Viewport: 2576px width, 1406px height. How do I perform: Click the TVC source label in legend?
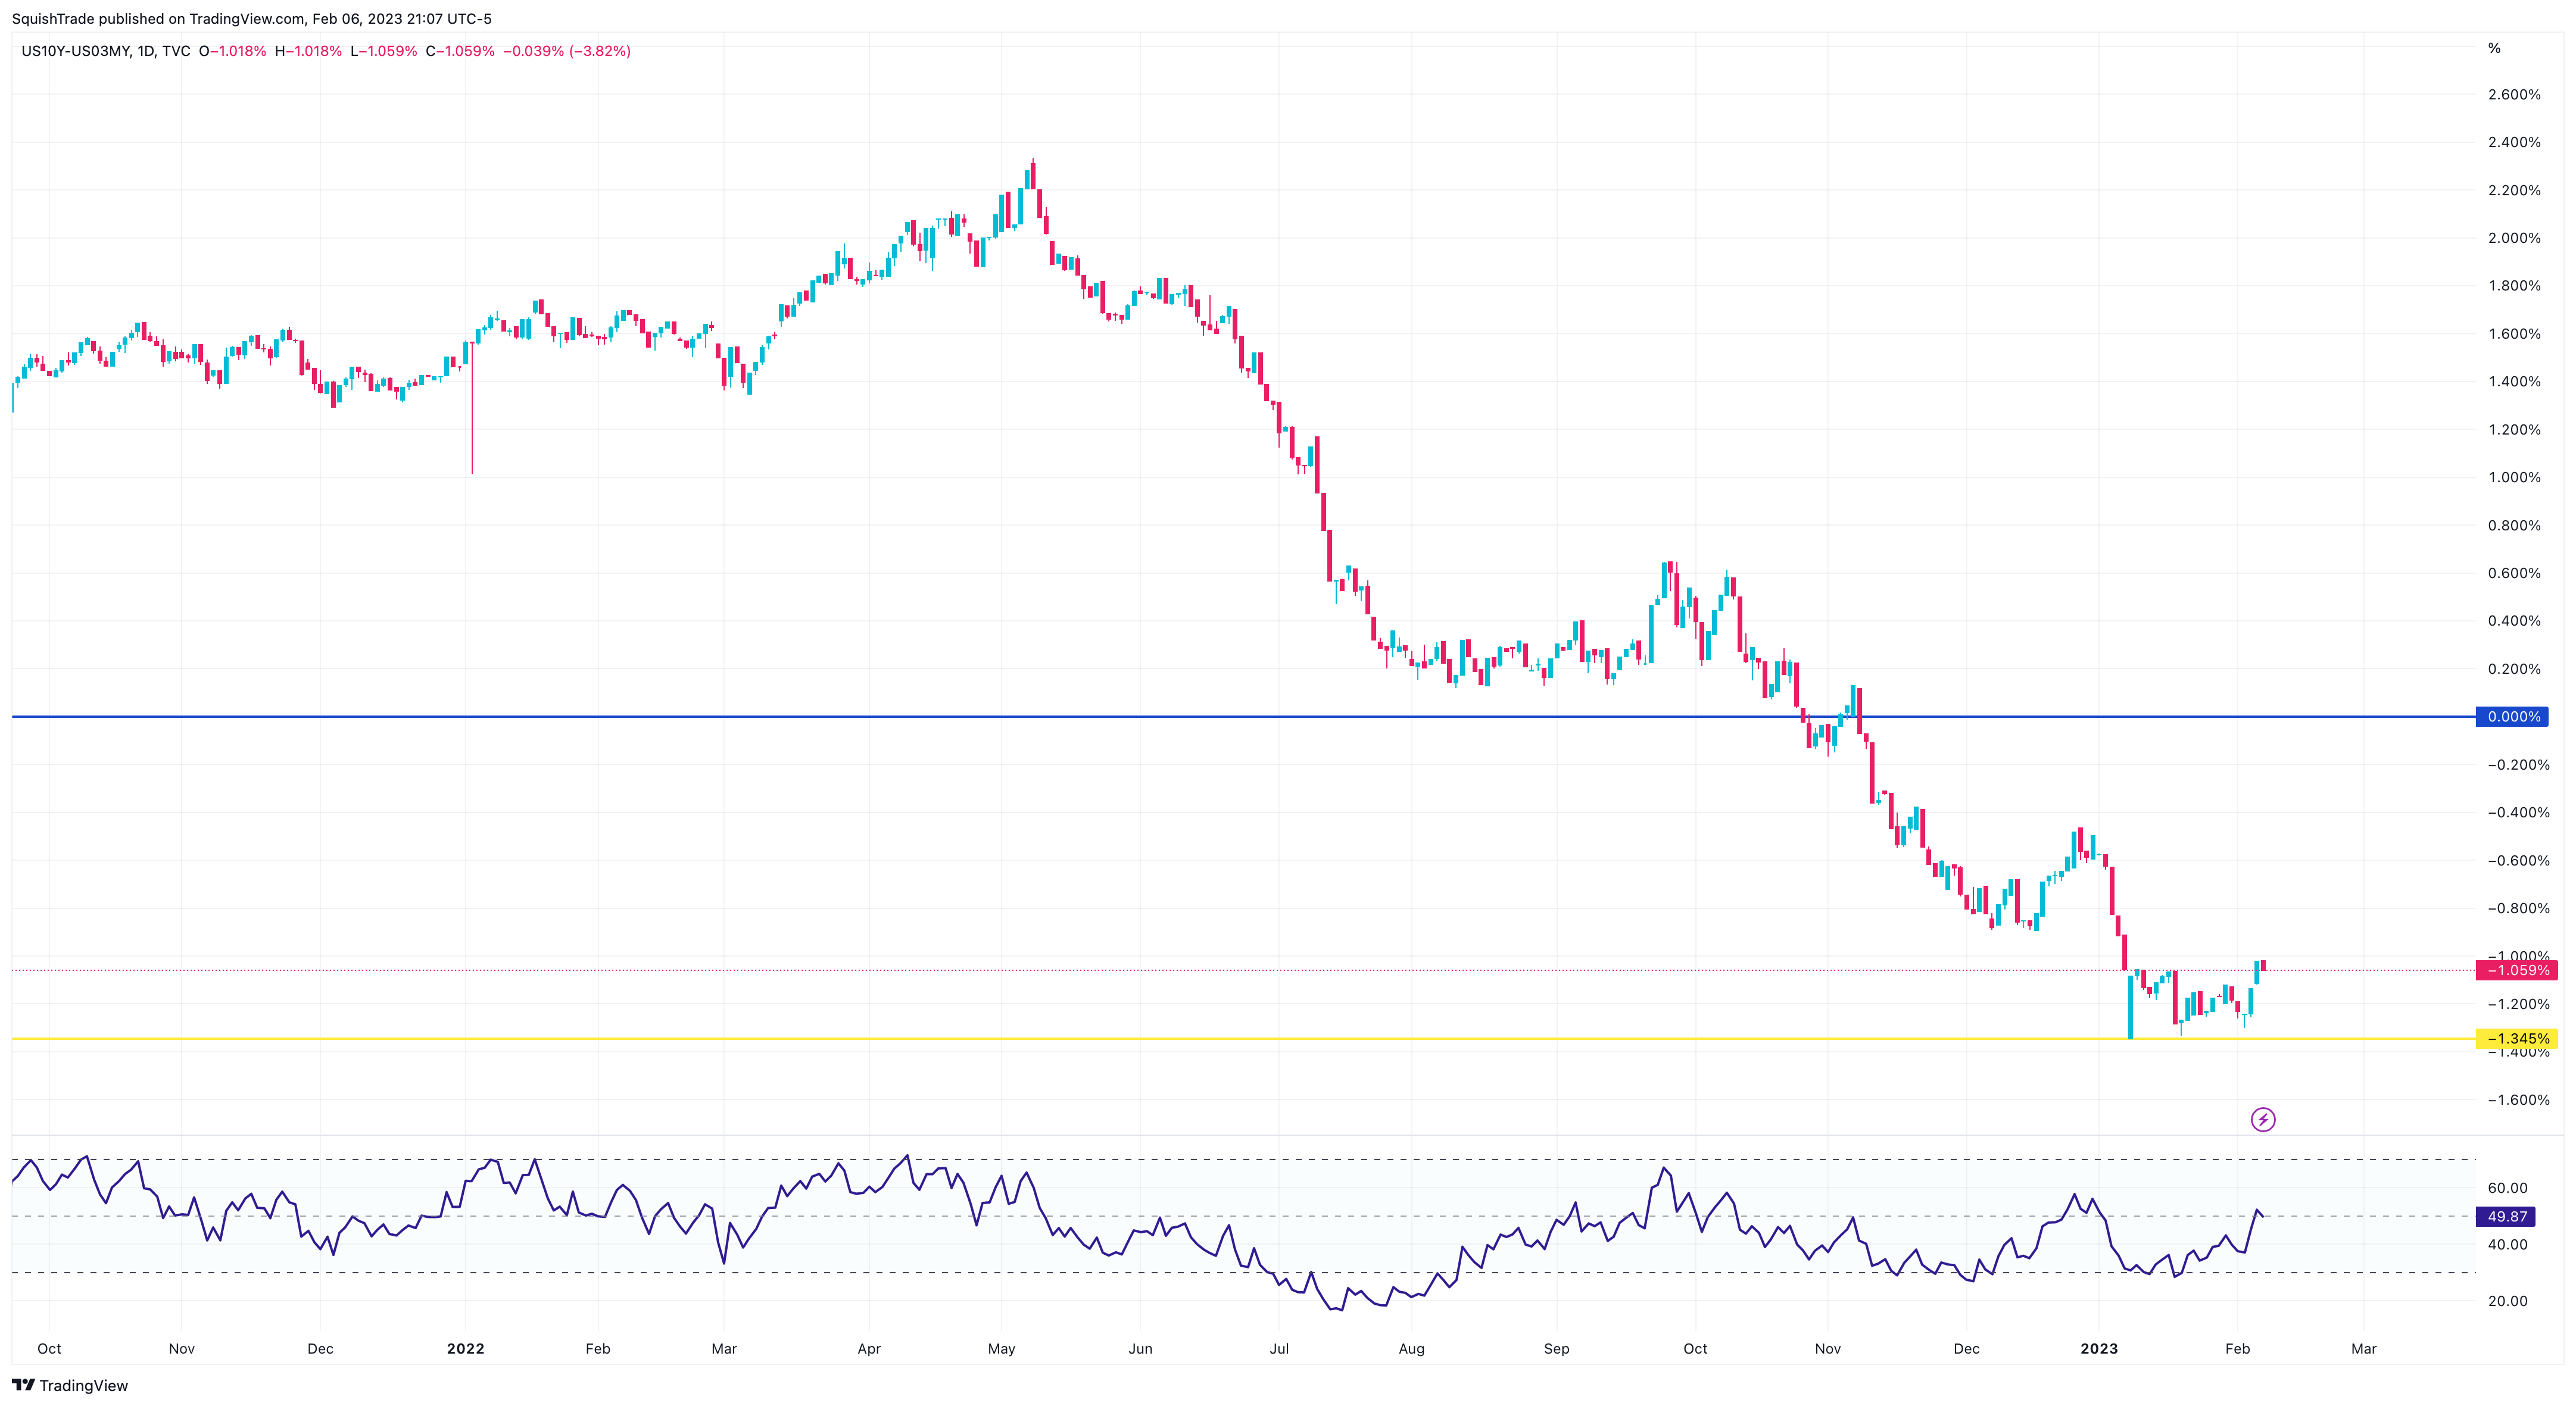(x=176, y=51)
